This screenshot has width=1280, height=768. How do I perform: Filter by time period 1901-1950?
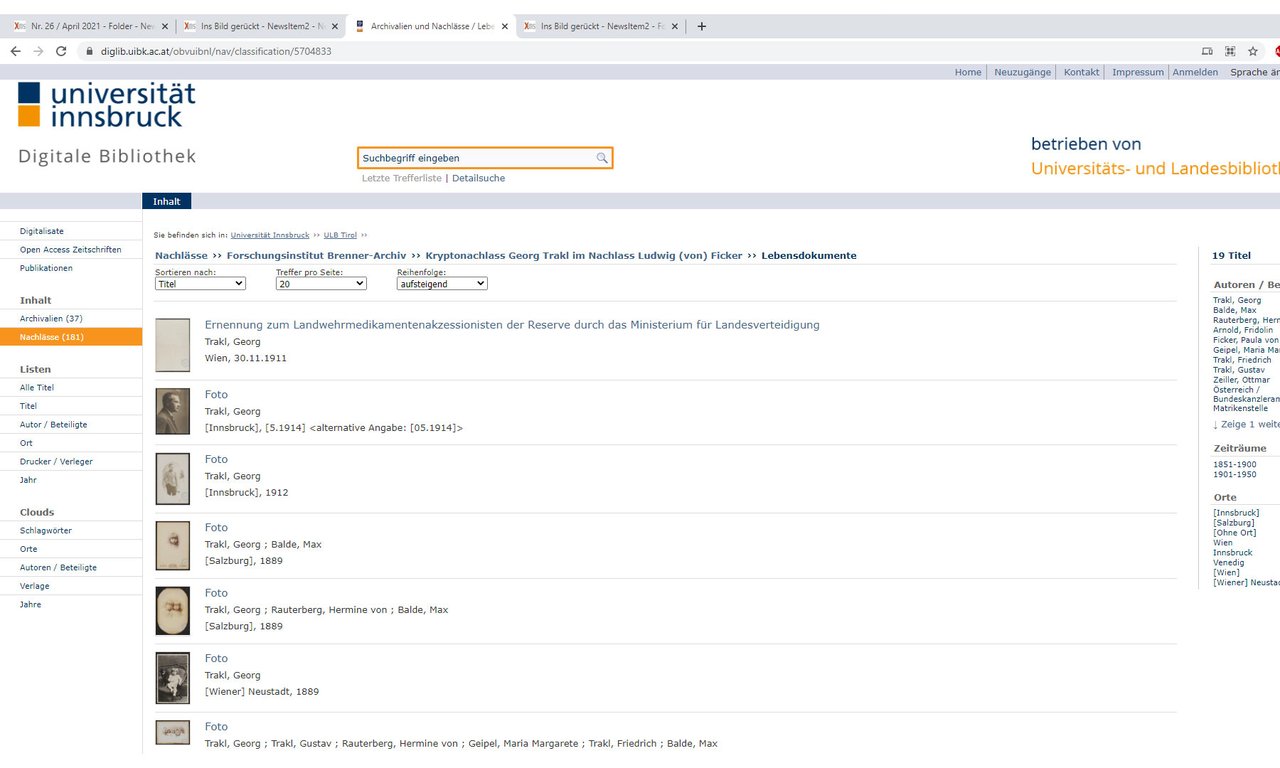click(x=1235, y=474)
